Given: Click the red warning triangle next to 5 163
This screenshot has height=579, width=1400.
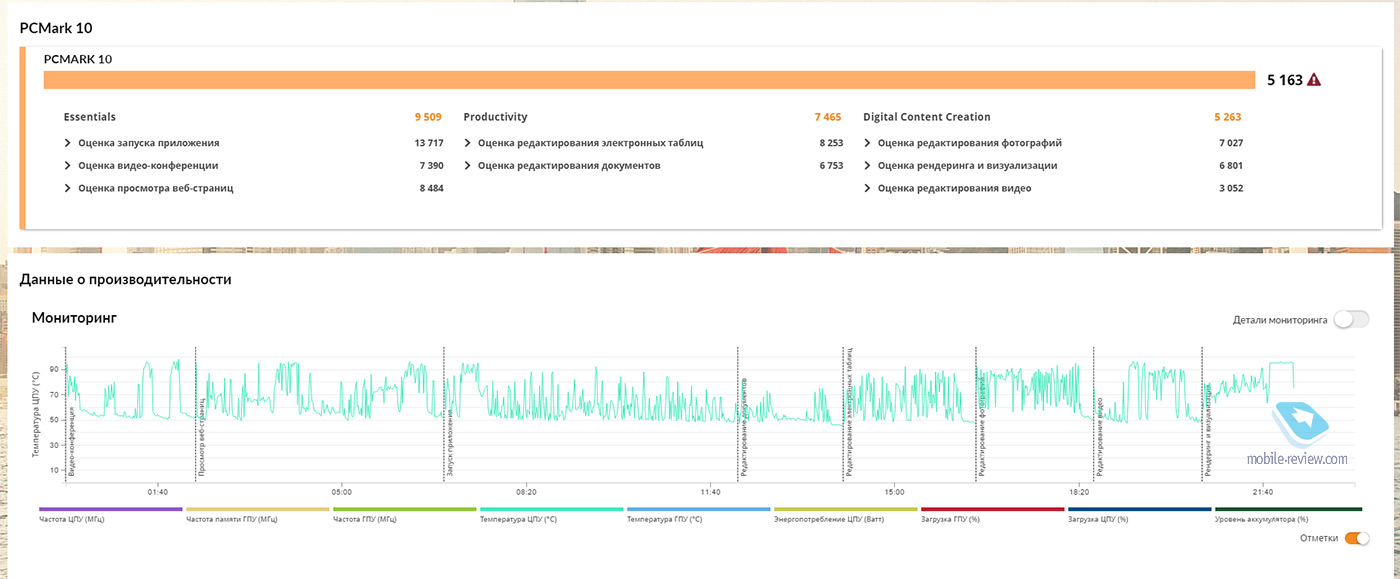Looking at the screenshot, I should click(1313, 80).
